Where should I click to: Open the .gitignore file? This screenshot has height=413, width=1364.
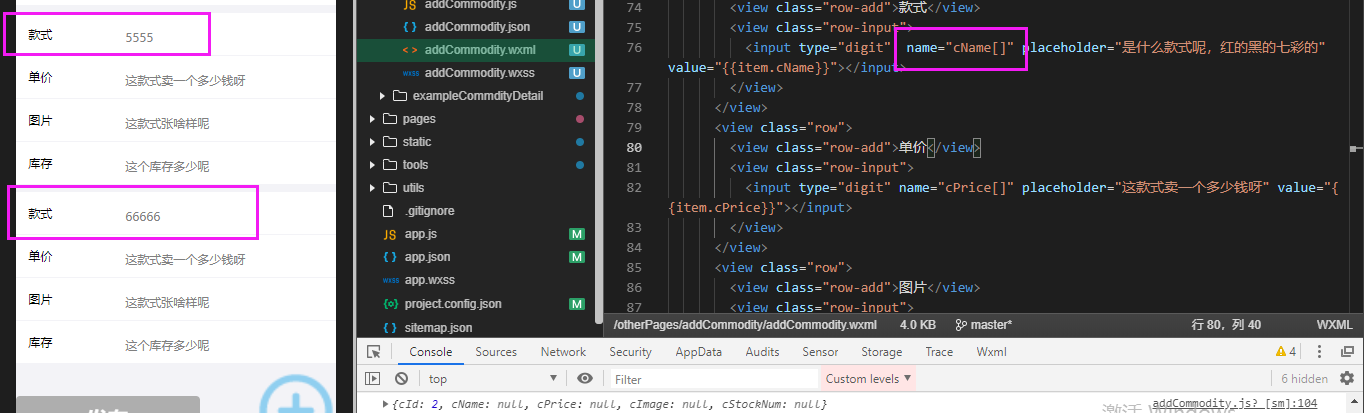click(429, 211)
